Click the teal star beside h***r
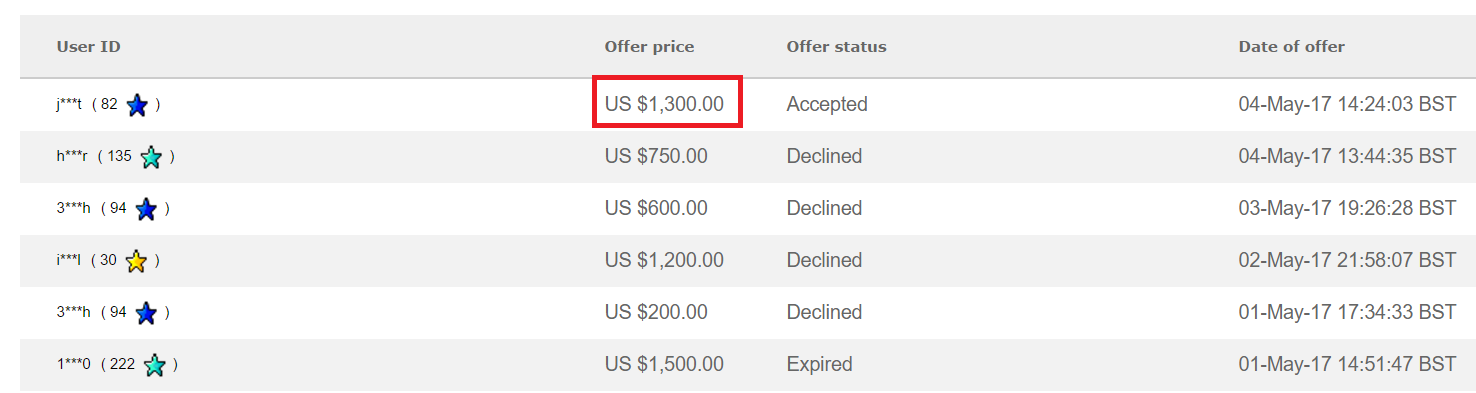 [x=151, y=157]
